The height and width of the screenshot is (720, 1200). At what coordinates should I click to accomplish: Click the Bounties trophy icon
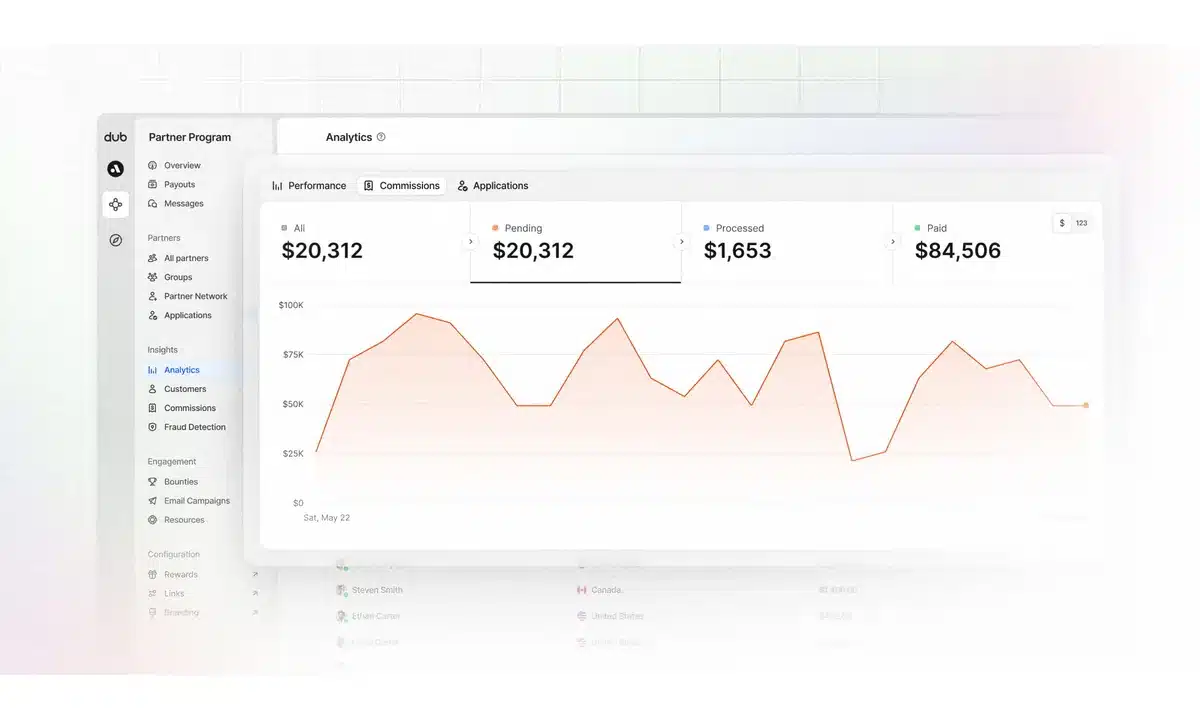pyautogui.click(x=152, y=481)
